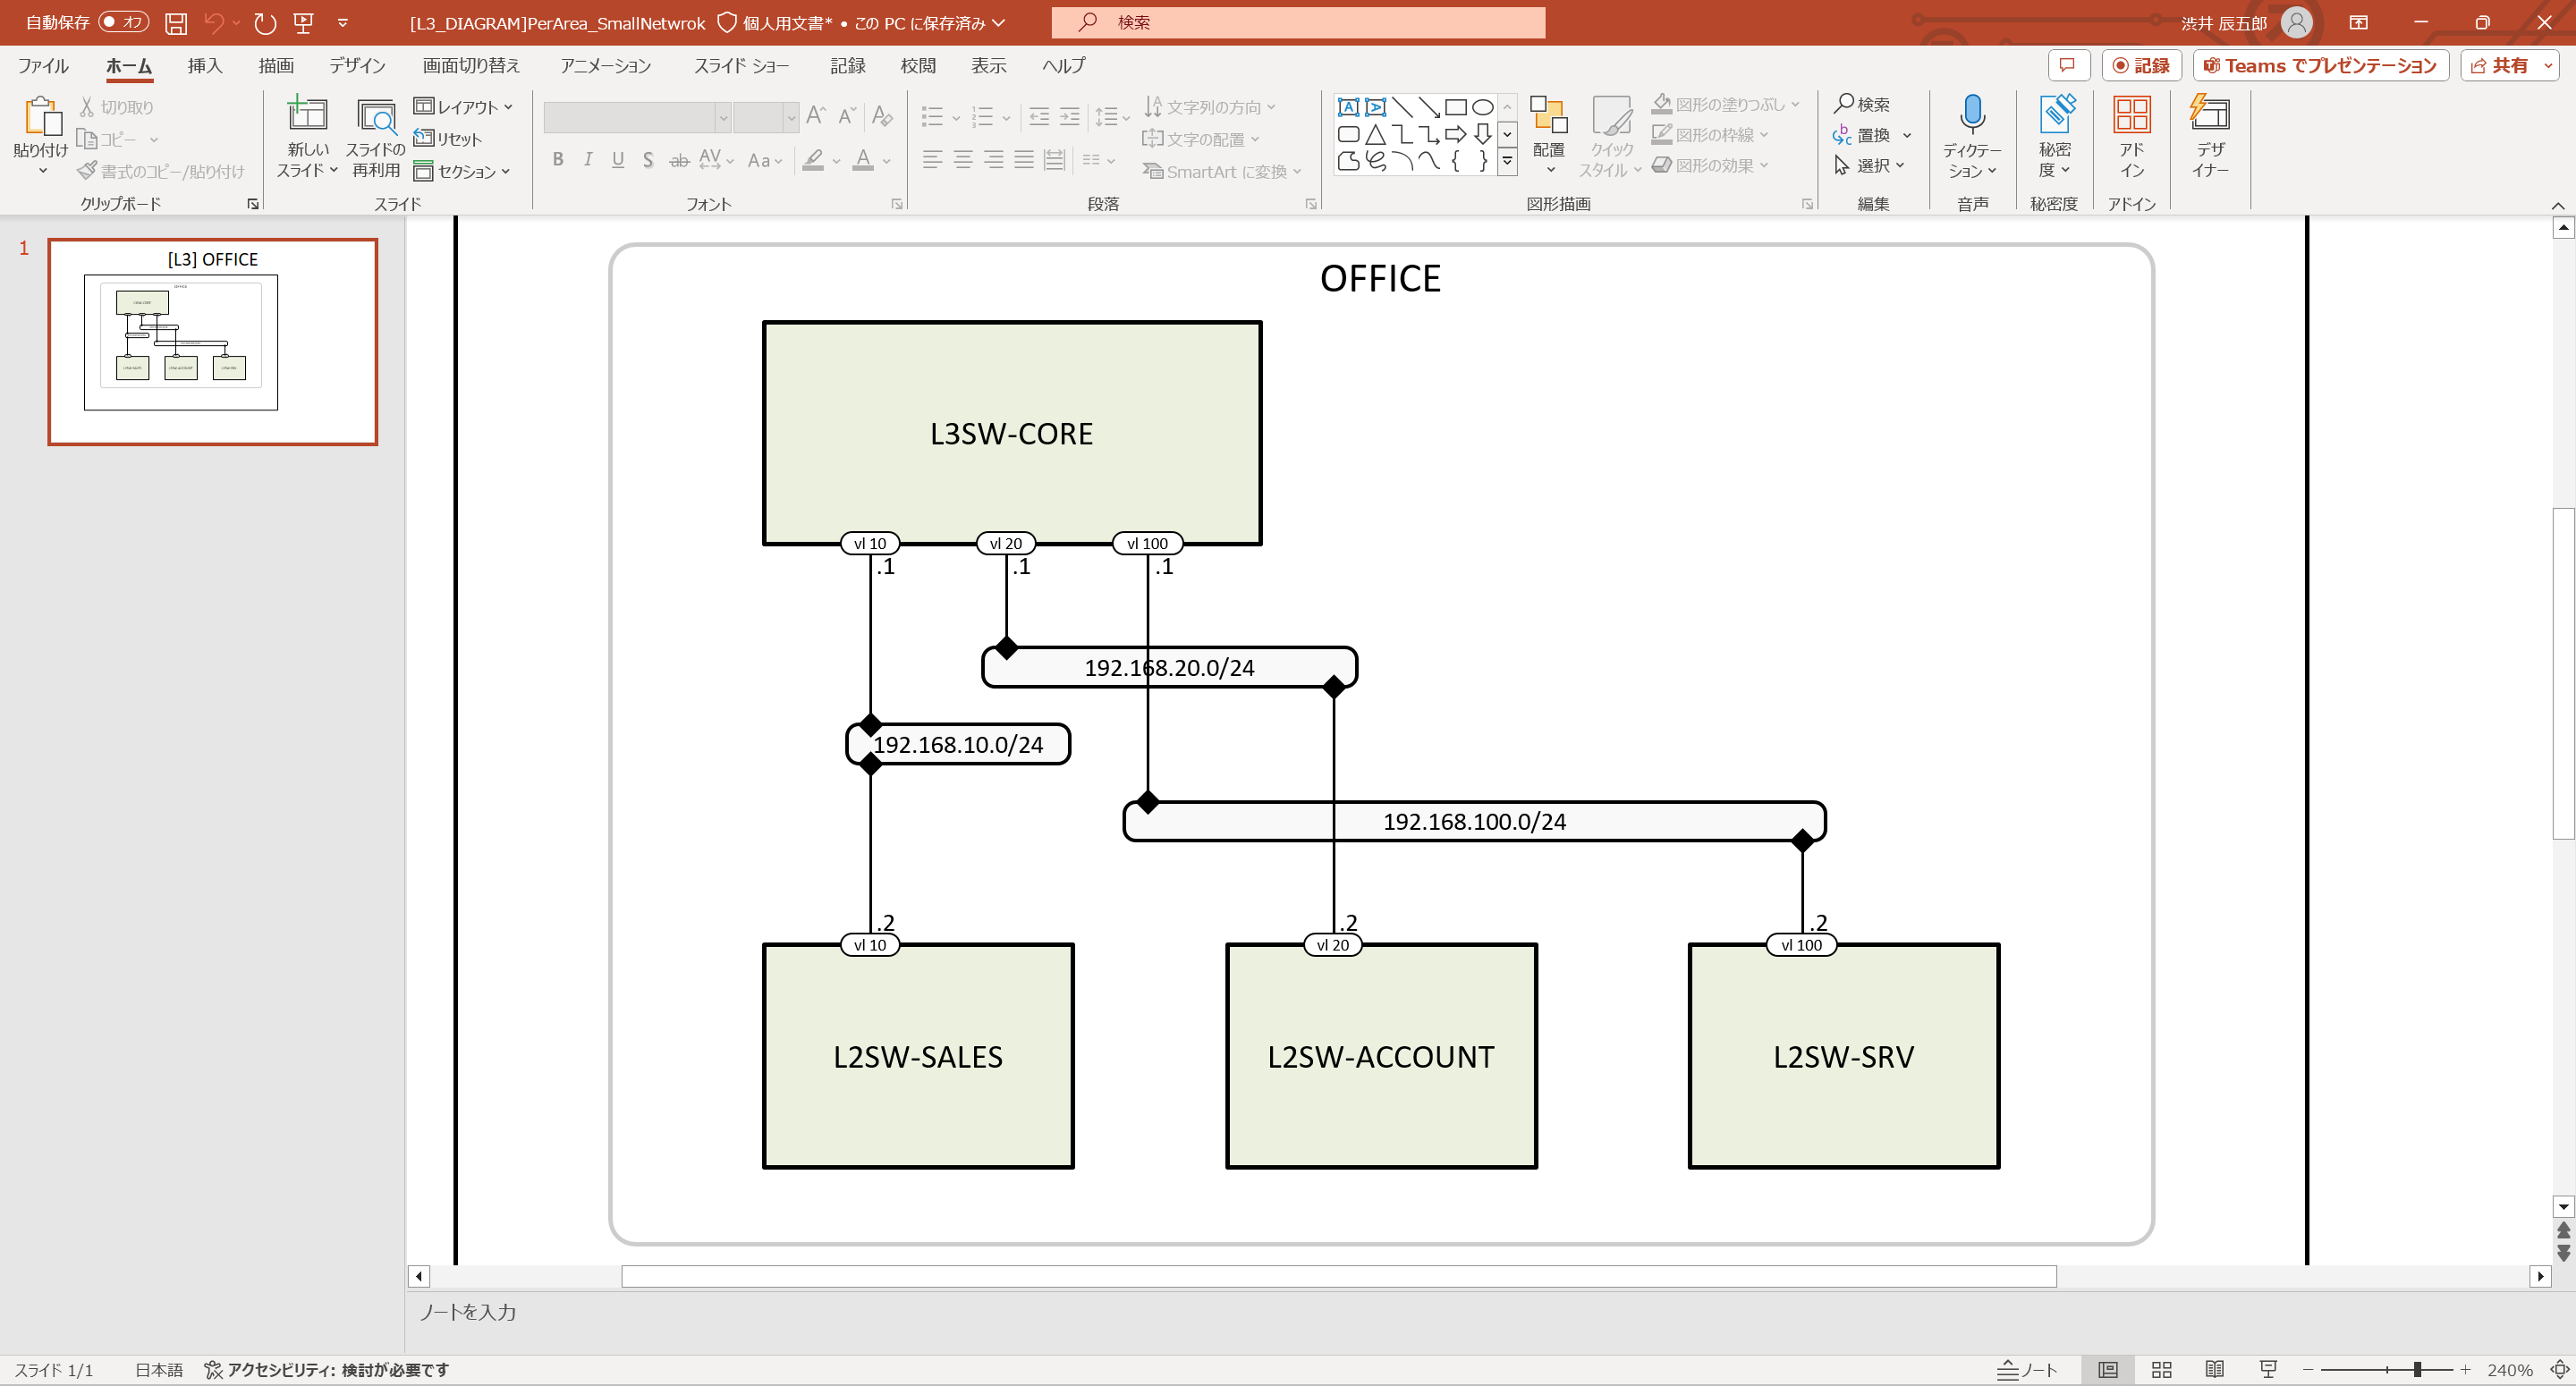Click the zoom slider handle
The image size is (2576, 1386).
(x=2416, y=1370)
